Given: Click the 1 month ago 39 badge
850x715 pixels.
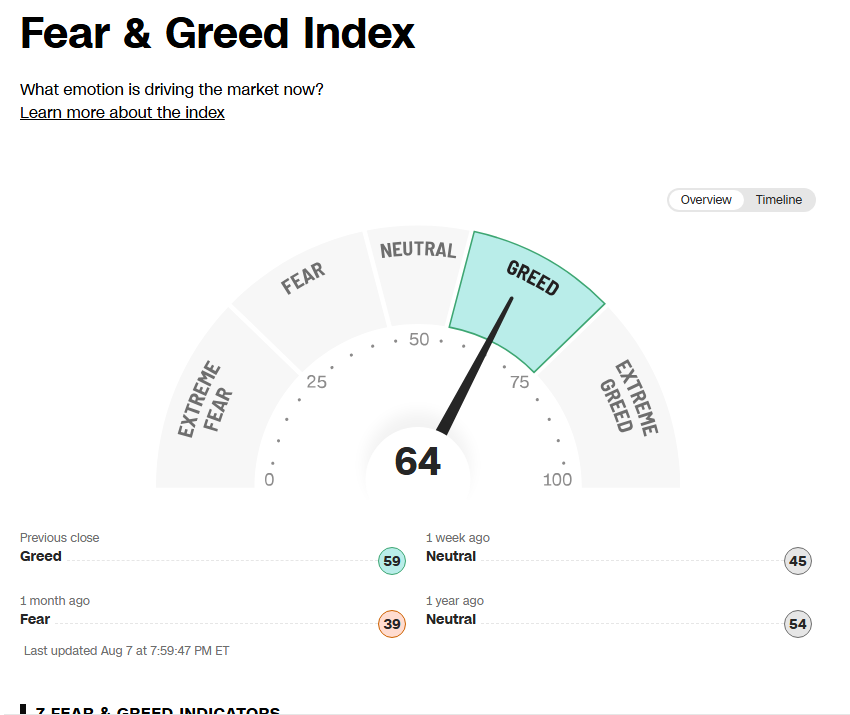Looking at the screenshot, I should pos(391,624).
